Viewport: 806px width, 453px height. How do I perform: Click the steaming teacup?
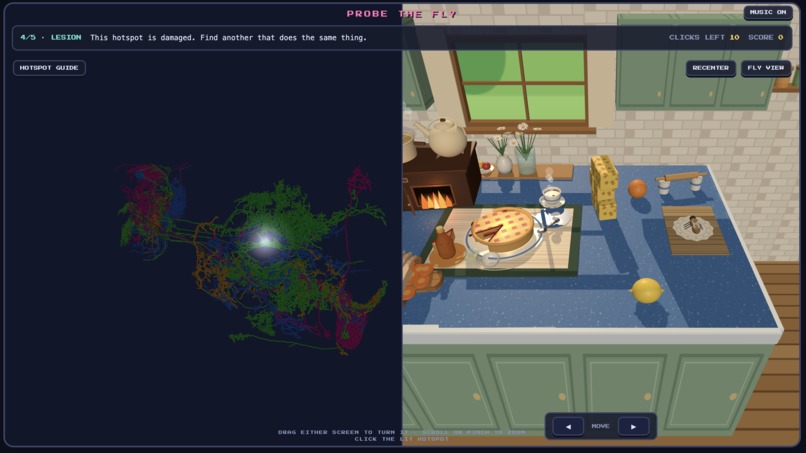coord(552,195)
